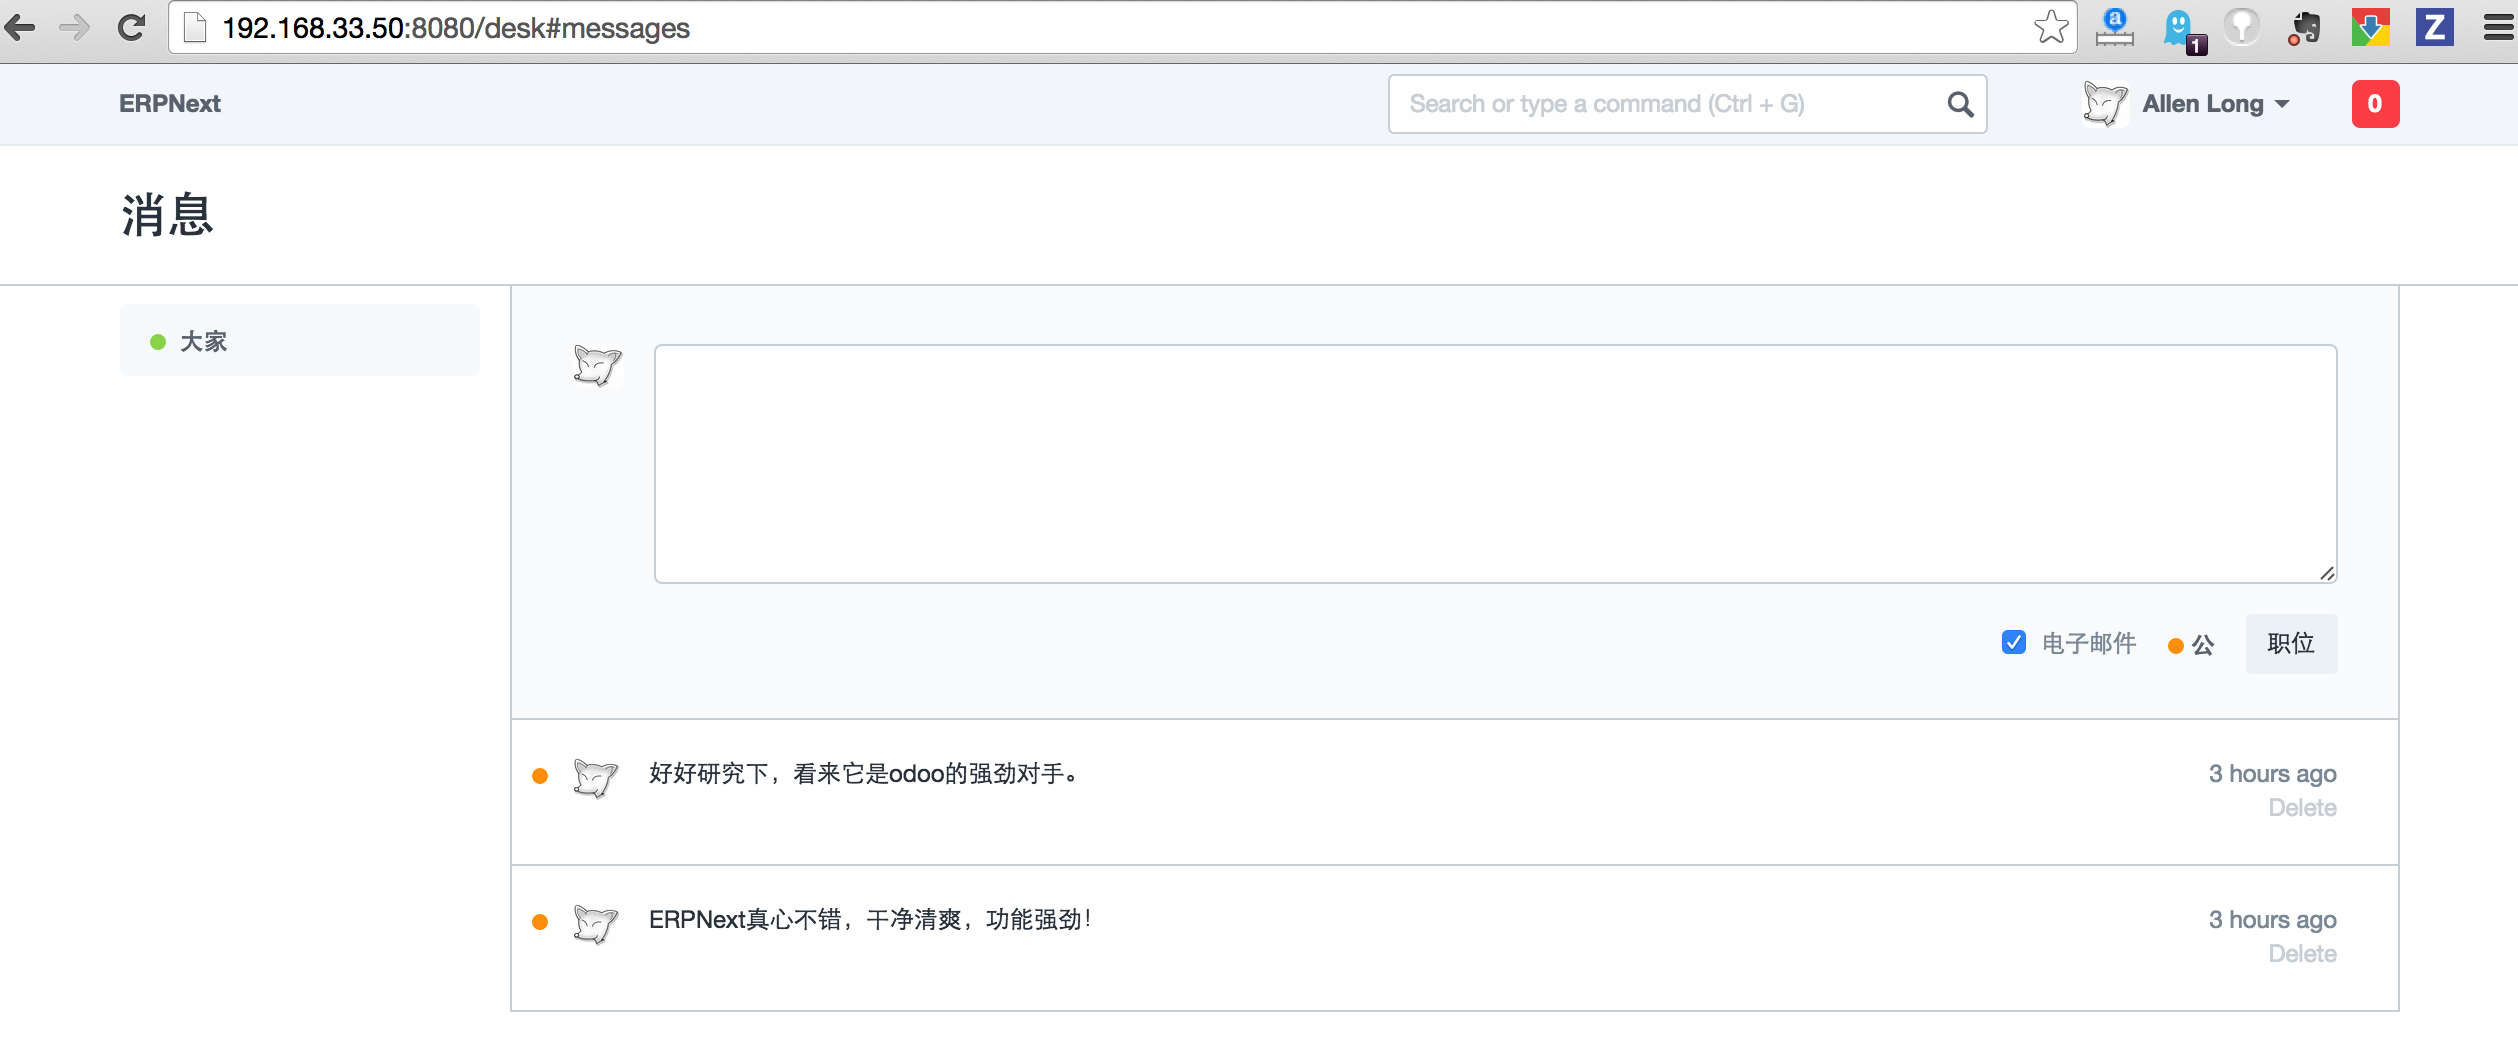Viewport: 2518px width, 1038px height.
Task: Reload the page with refresh icon
Action: [131, 28]
